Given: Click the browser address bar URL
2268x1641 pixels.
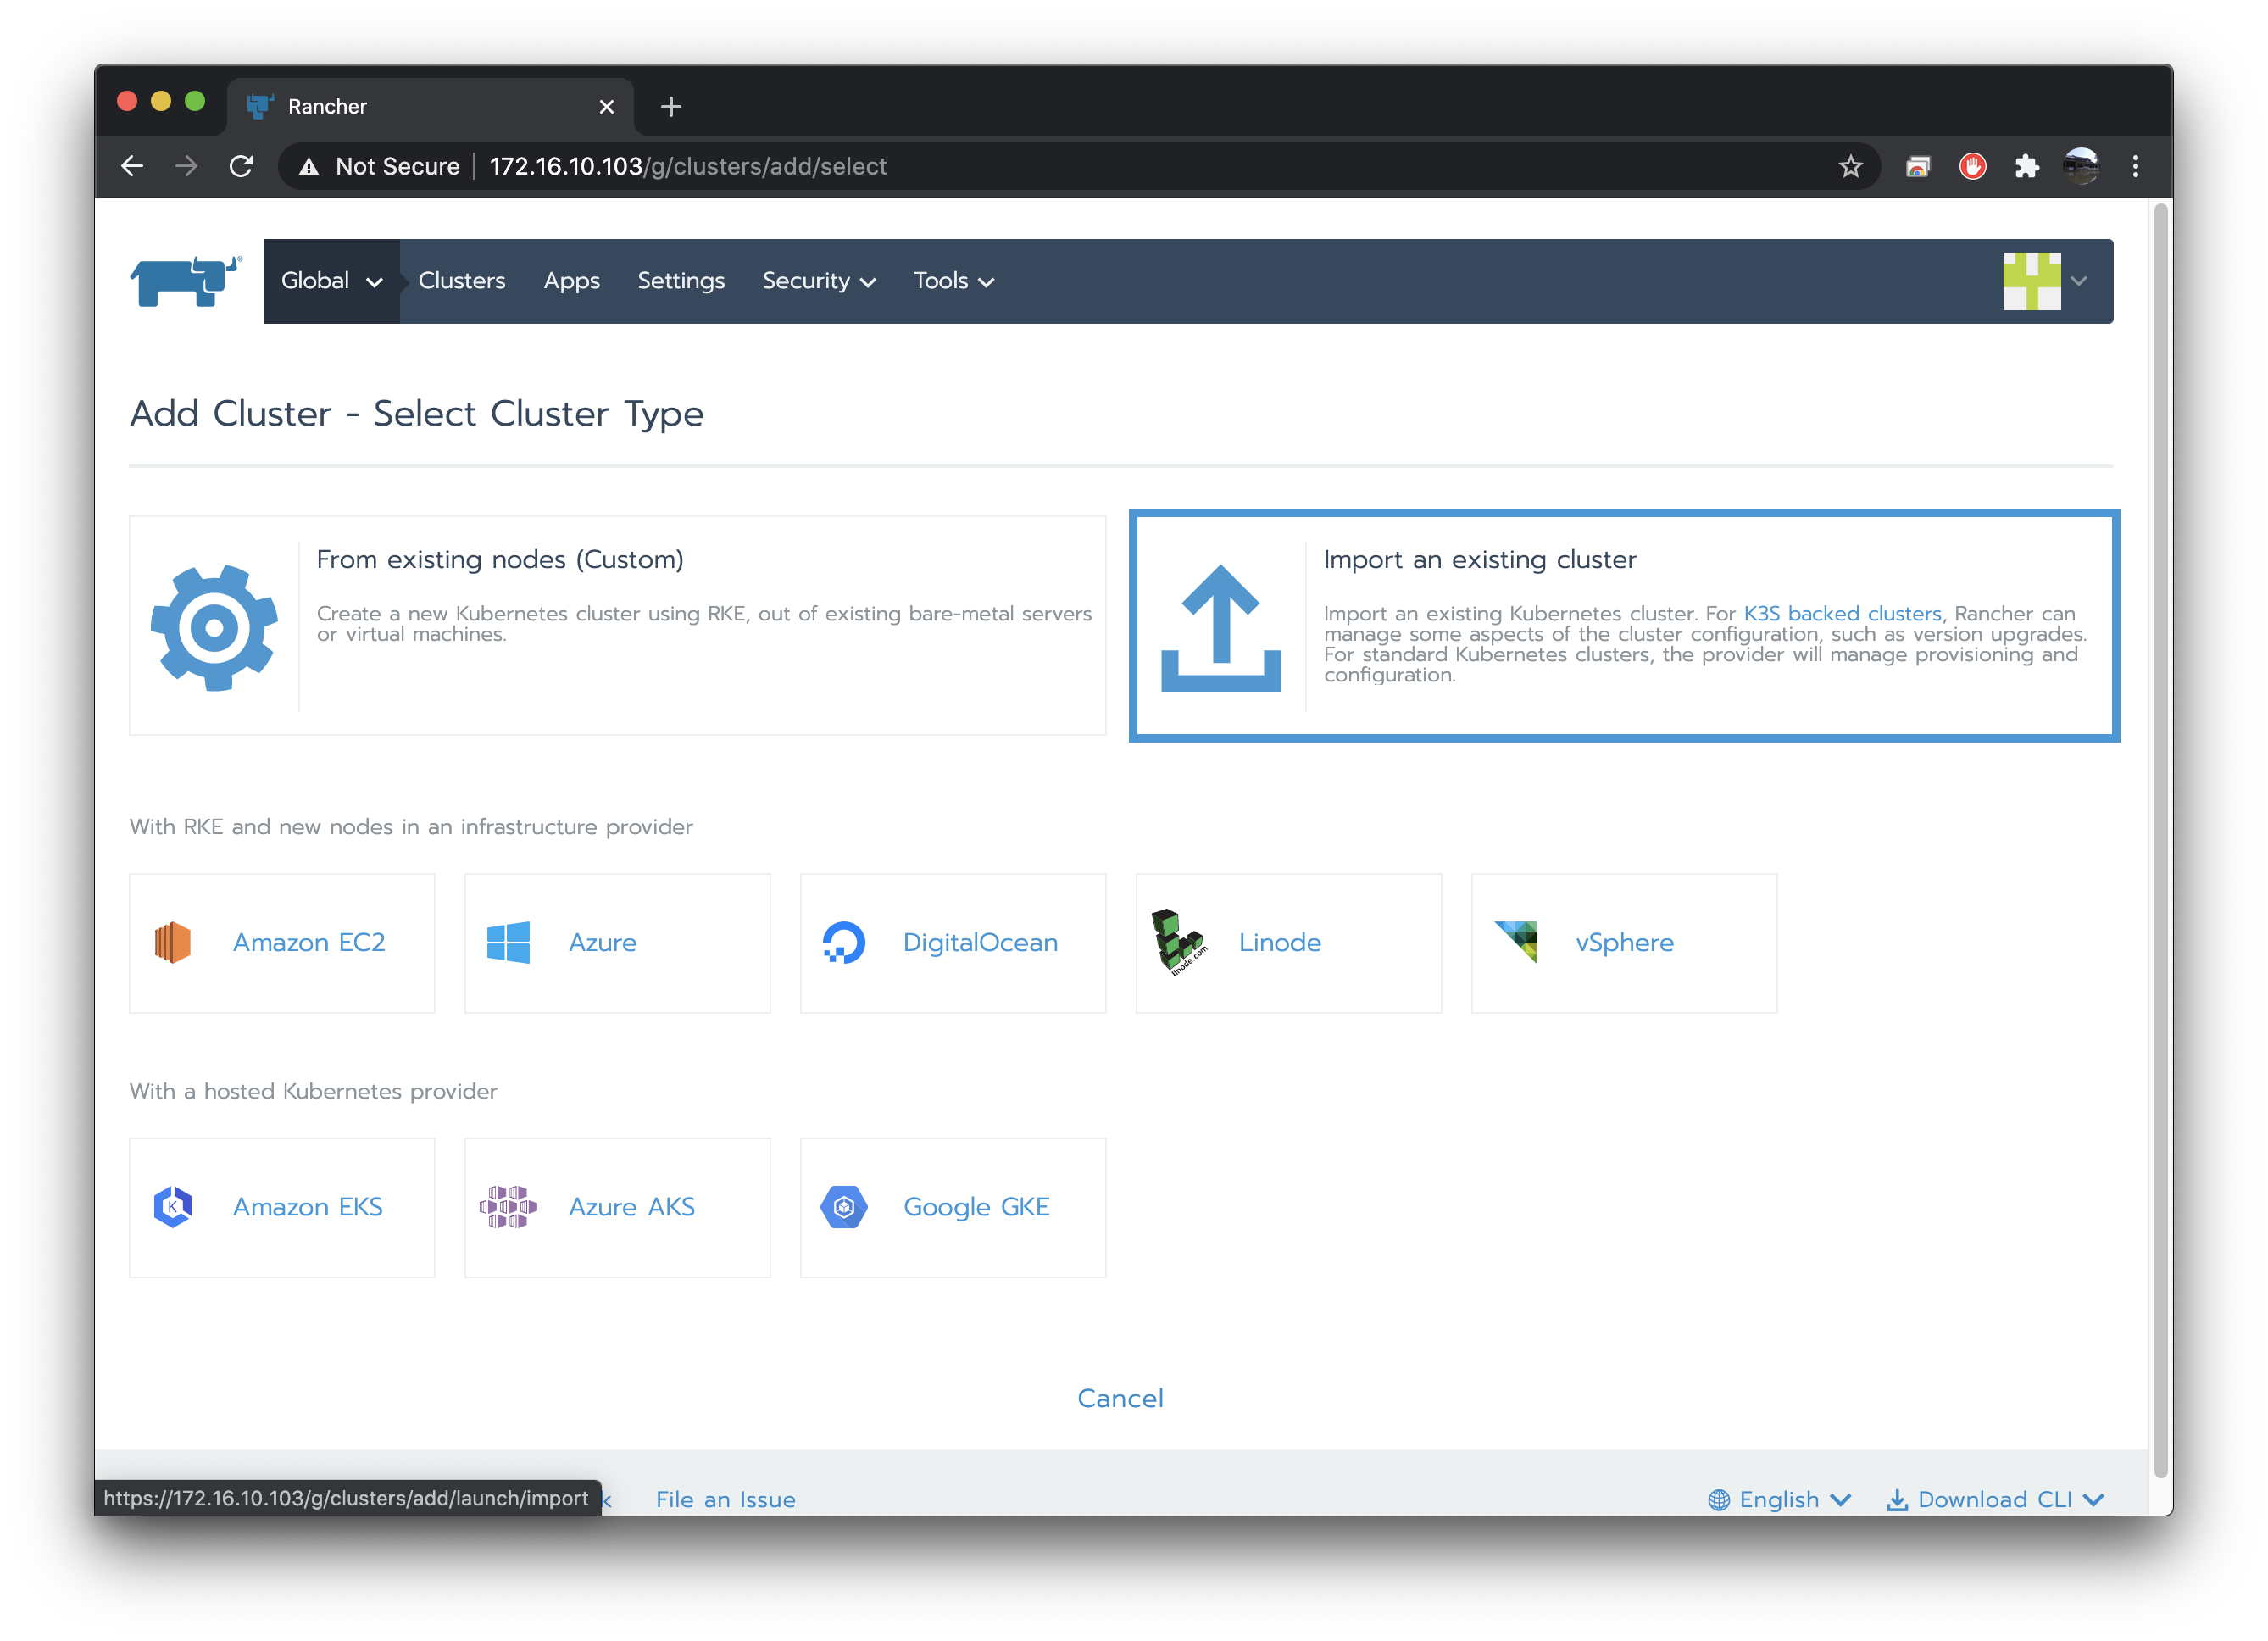Looking at the screenshot, I should tap(688, 166).
